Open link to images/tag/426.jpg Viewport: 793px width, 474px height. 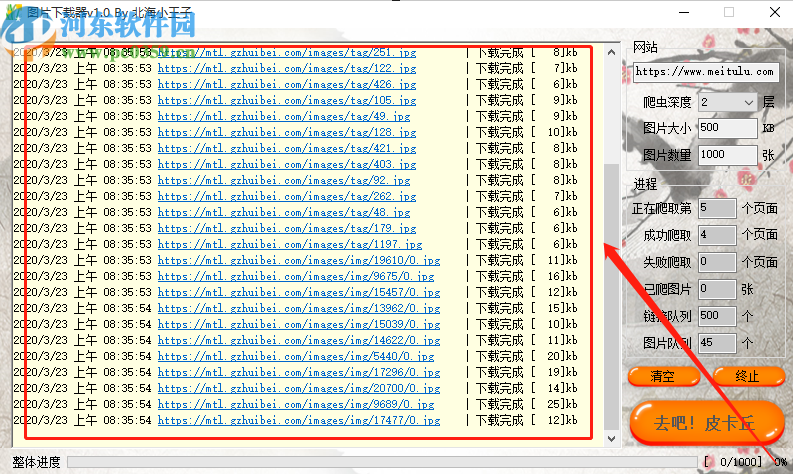point(287,84)
